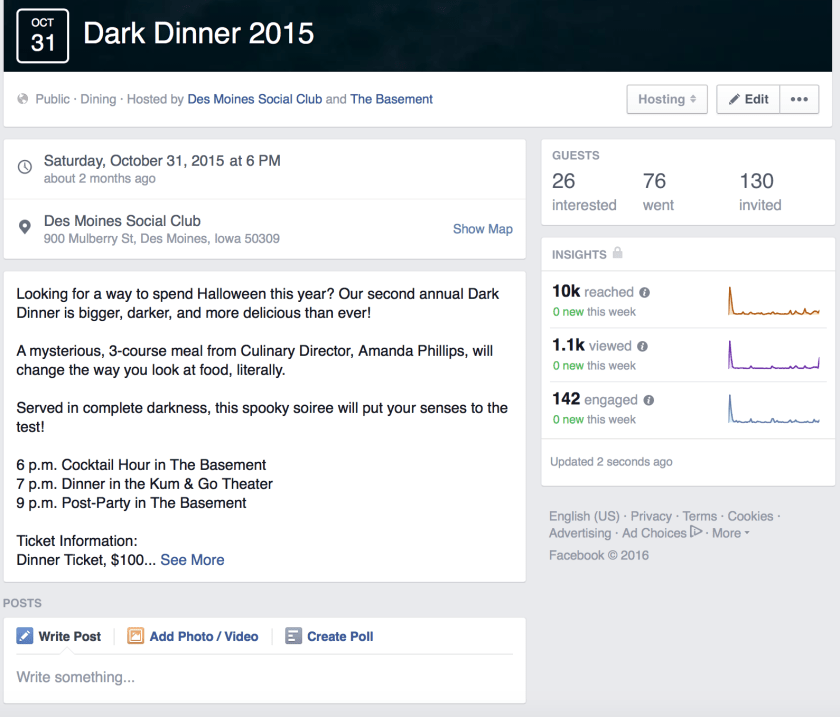Viewport: 840px width, 717px height.
Task: Select the Create Poll tab
Action: click(330, 636)
